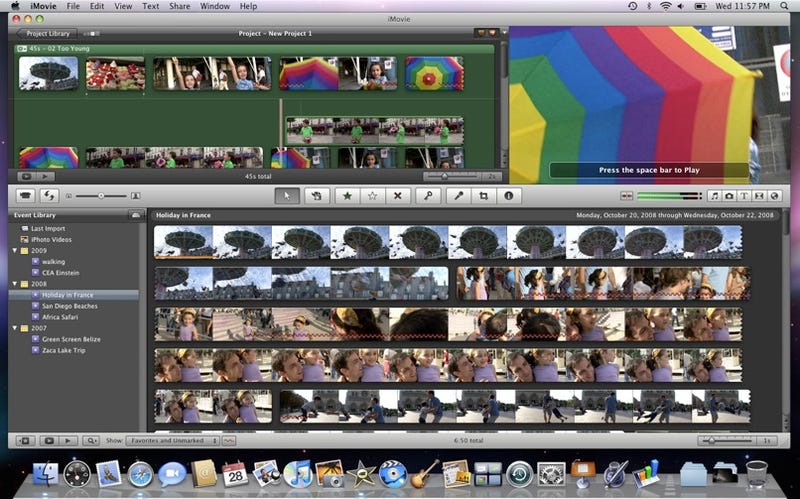Select Africa Safari event
800x499 pixels.
coord(60,317)
